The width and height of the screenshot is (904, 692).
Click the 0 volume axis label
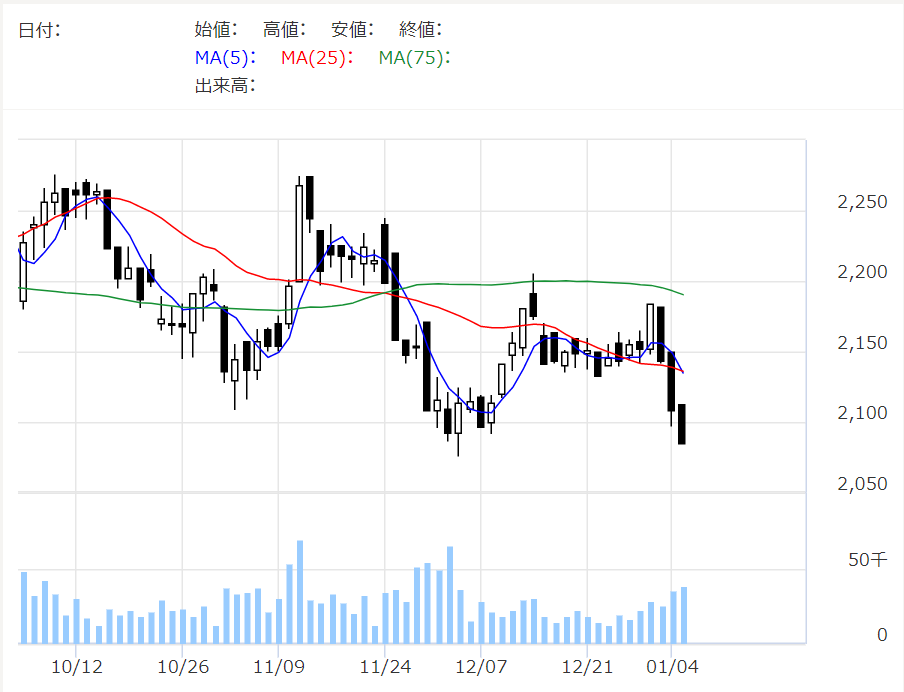882,635
